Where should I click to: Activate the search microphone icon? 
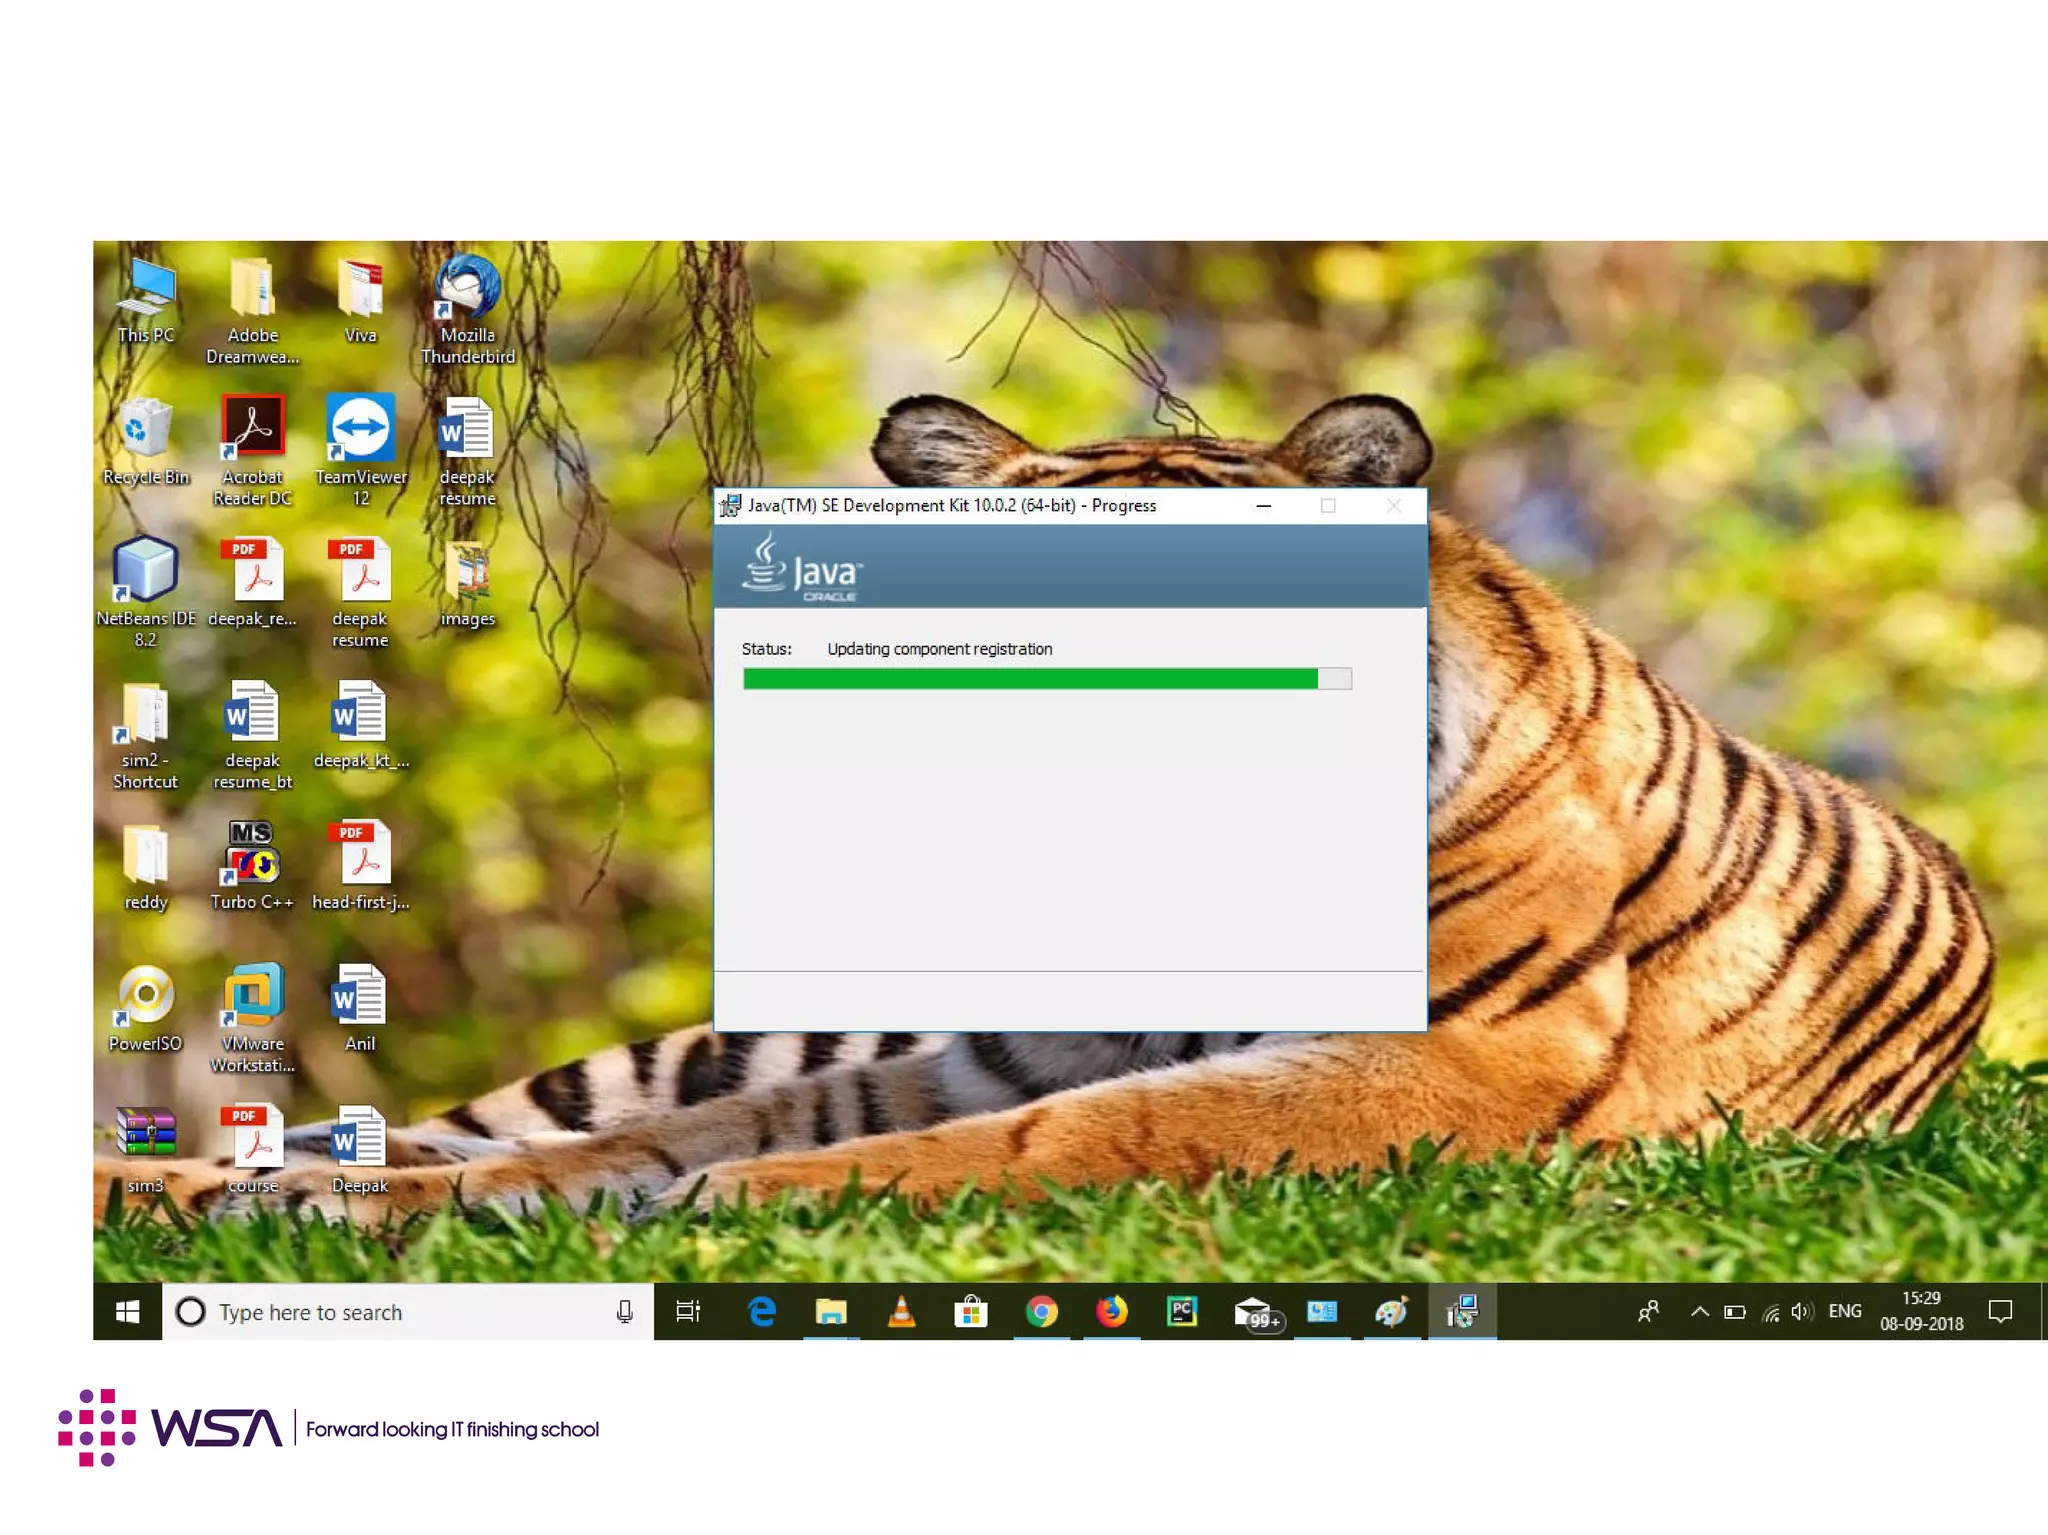point(624,1311)
